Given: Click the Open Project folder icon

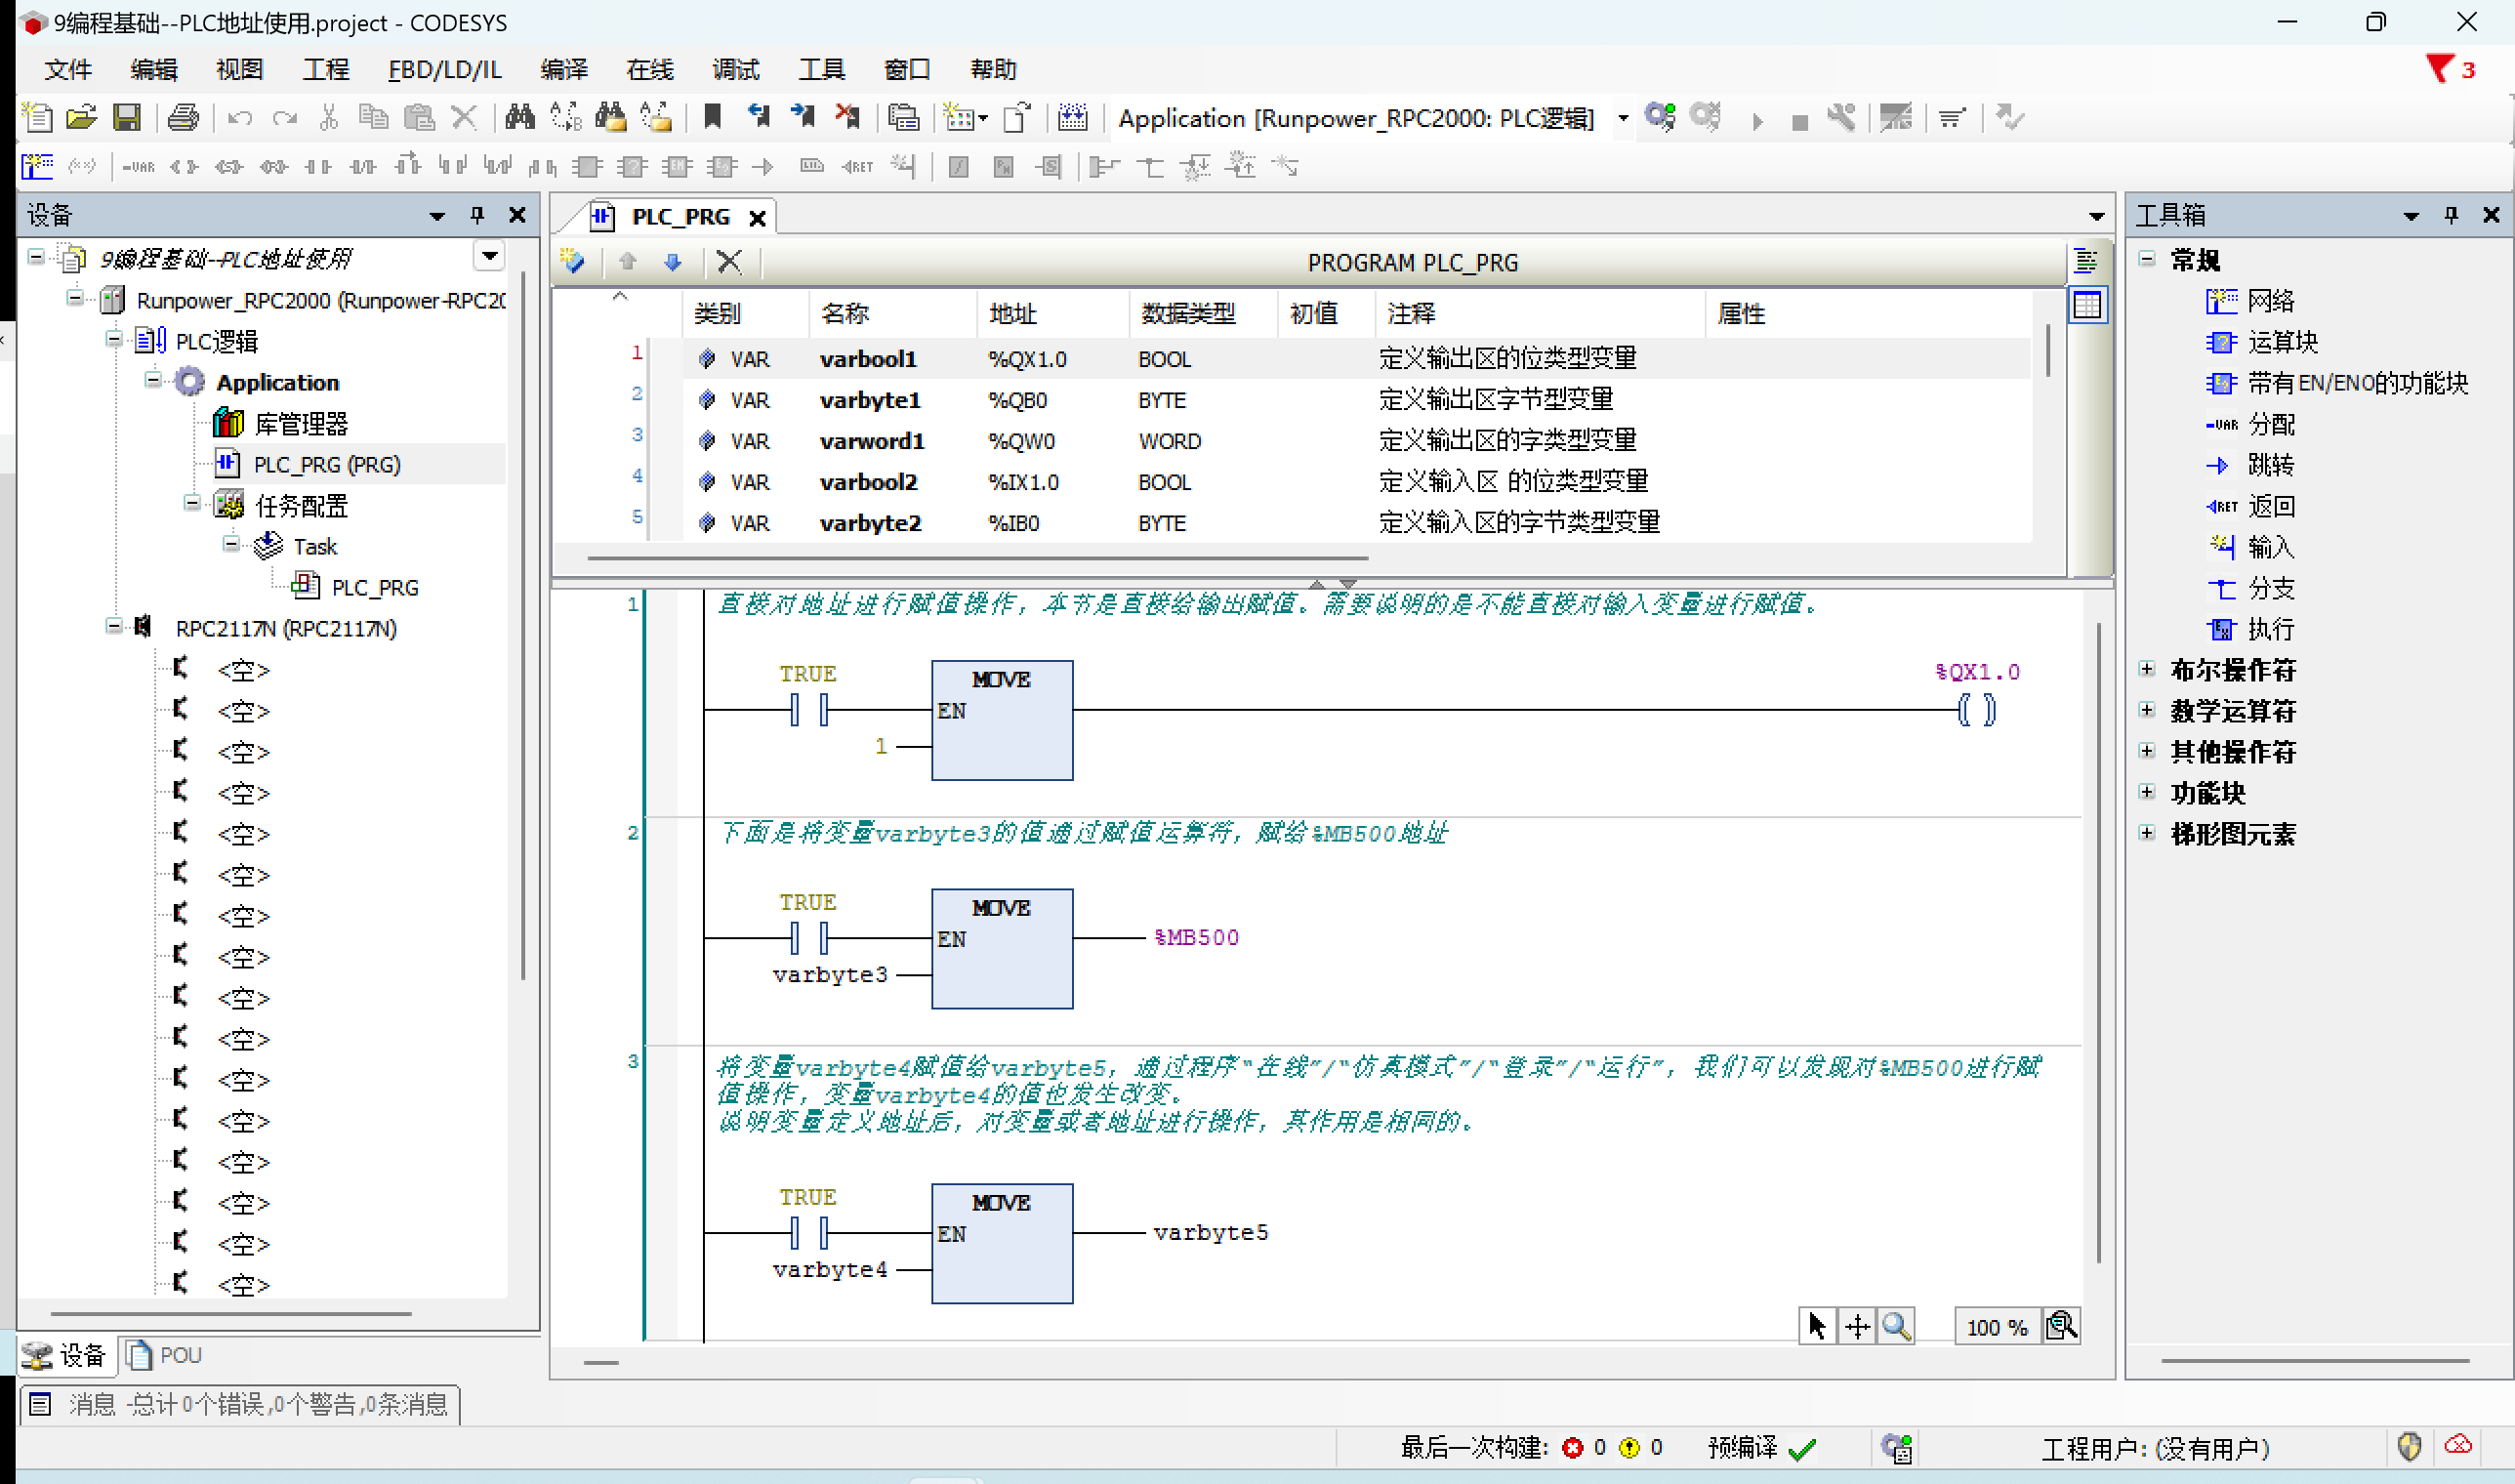Looking at the screenshot, I should point(82,118).
